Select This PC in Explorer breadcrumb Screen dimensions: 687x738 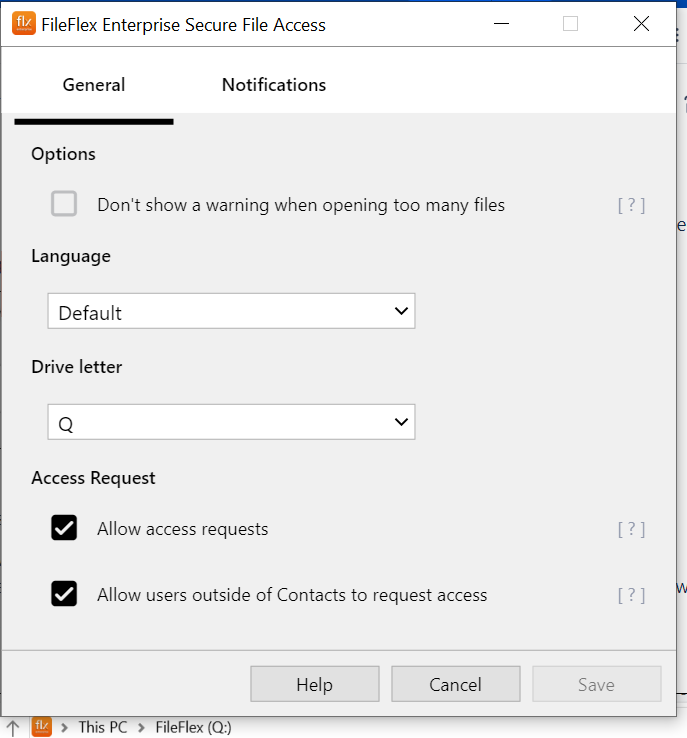click(x=103, y=728)
